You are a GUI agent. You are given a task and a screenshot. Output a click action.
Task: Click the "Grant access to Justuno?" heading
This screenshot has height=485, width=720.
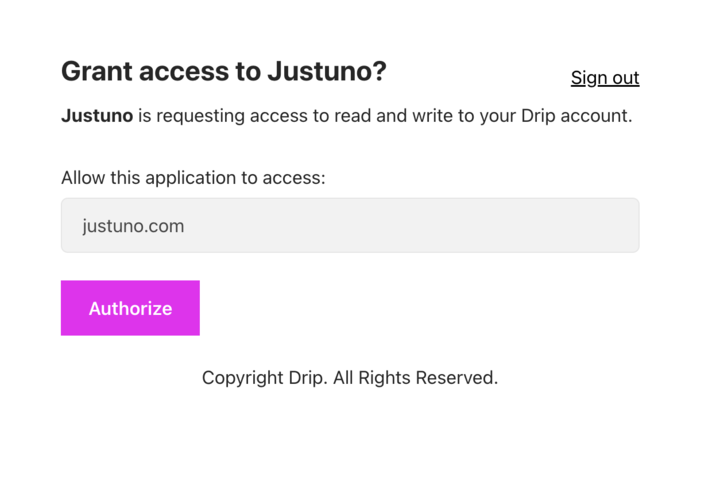click(x=223, y=72)
